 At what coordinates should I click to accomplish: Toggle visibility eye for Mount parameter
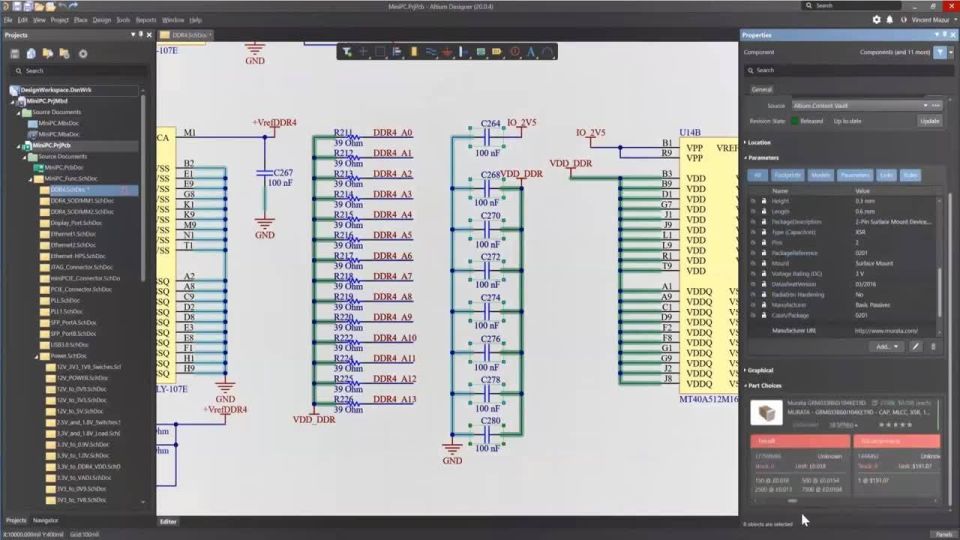click(x=753, y=263)
